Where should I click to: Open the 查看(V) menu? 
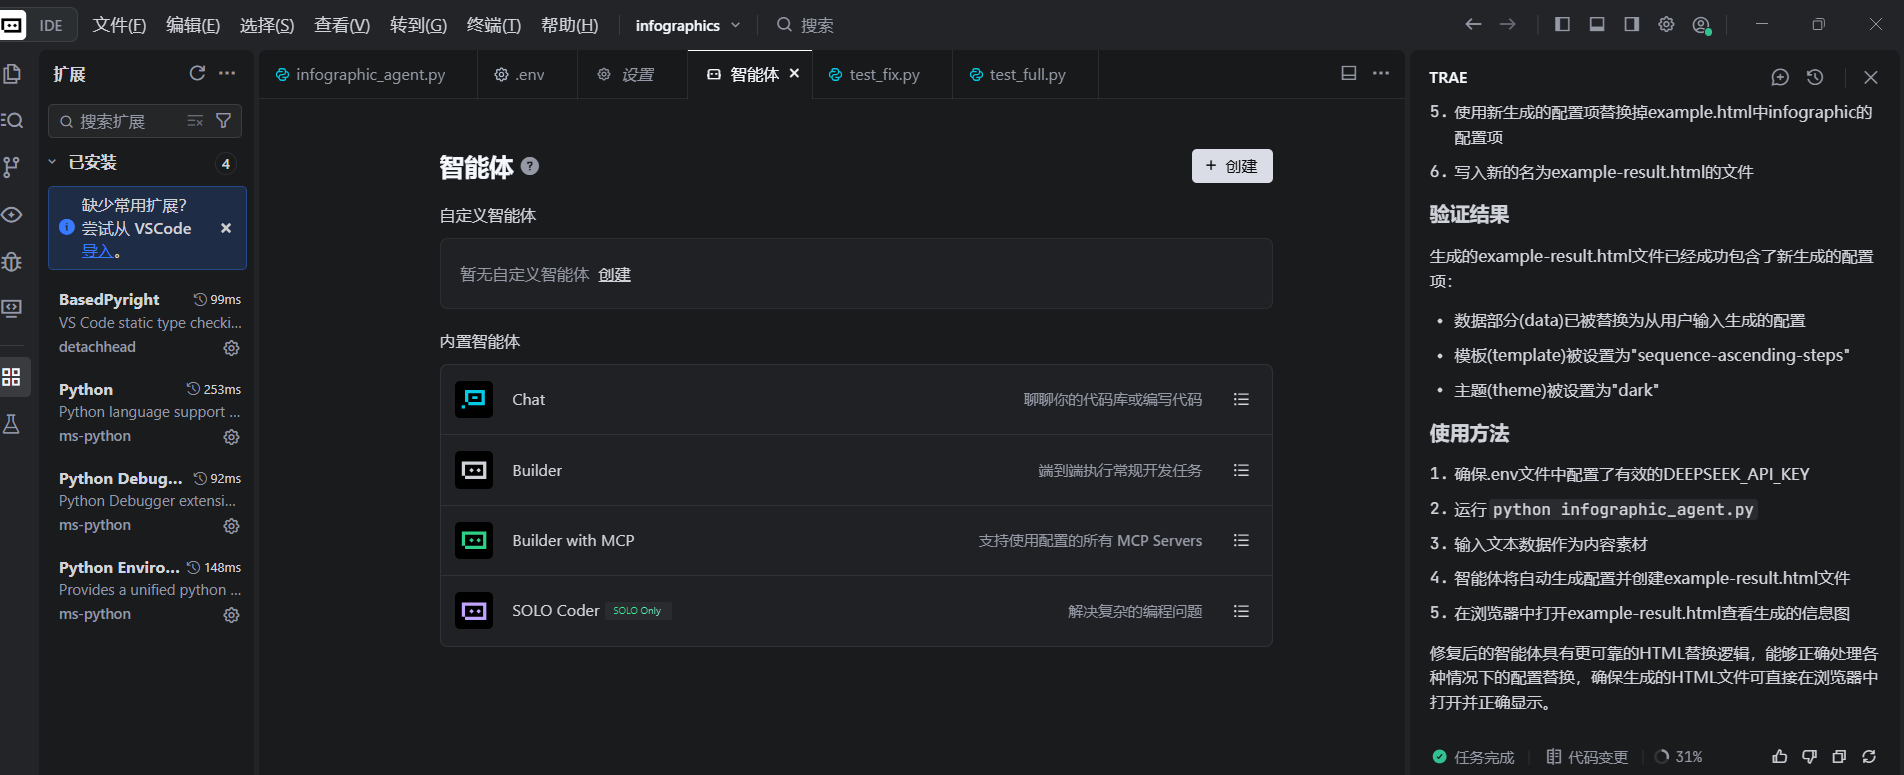[342, 25]
